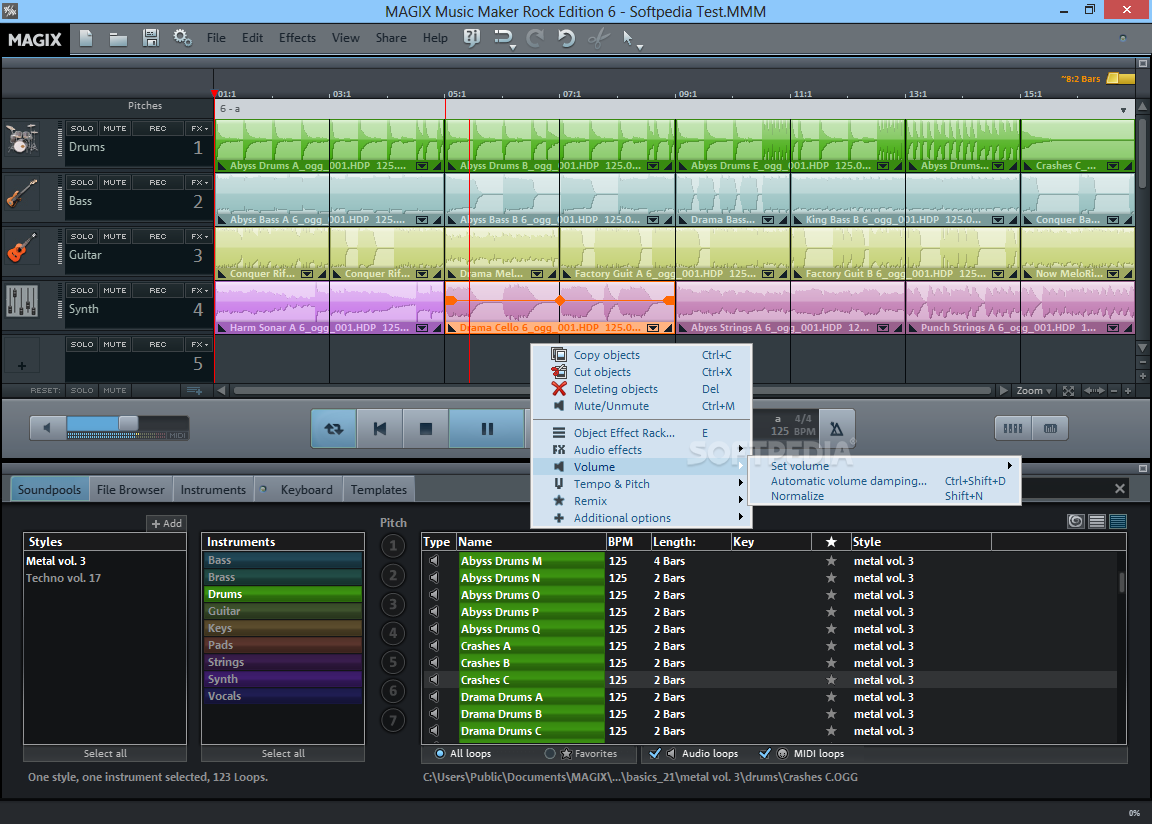This screenshot has height=824, width=1152.
Task: Open the FX dropdown on Drums track
Action: tap(199, 129)
